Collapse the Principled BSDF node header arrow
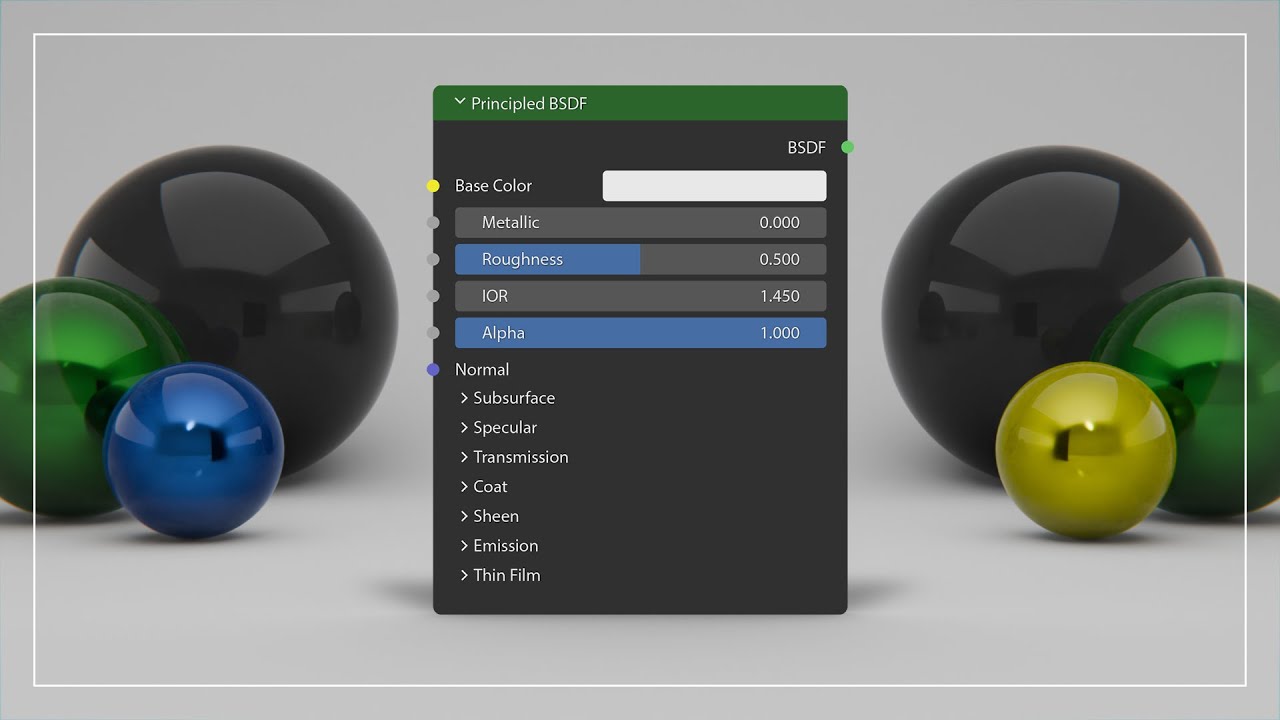 click(x=460, y=102)
